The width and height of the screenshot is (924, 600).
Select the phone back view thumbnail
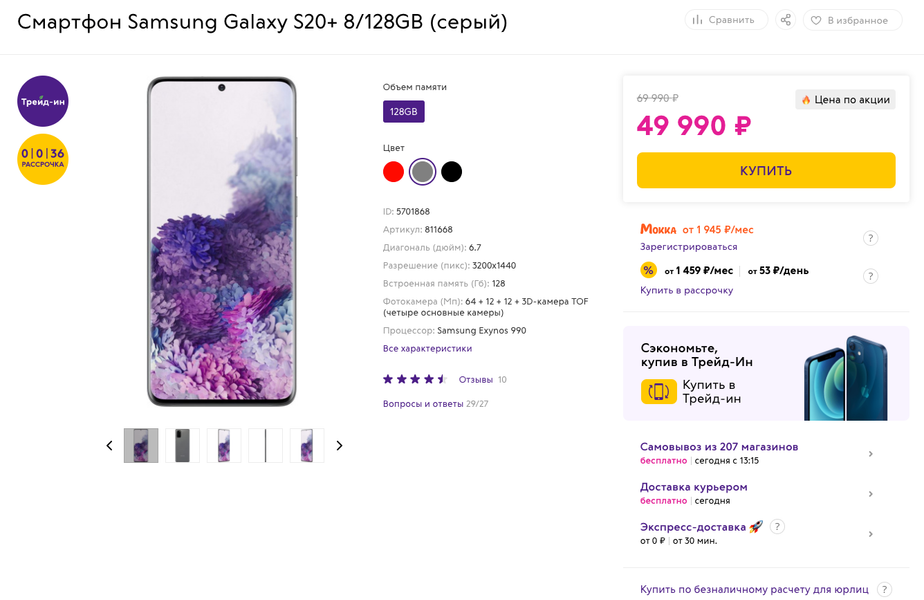point(183,446)
